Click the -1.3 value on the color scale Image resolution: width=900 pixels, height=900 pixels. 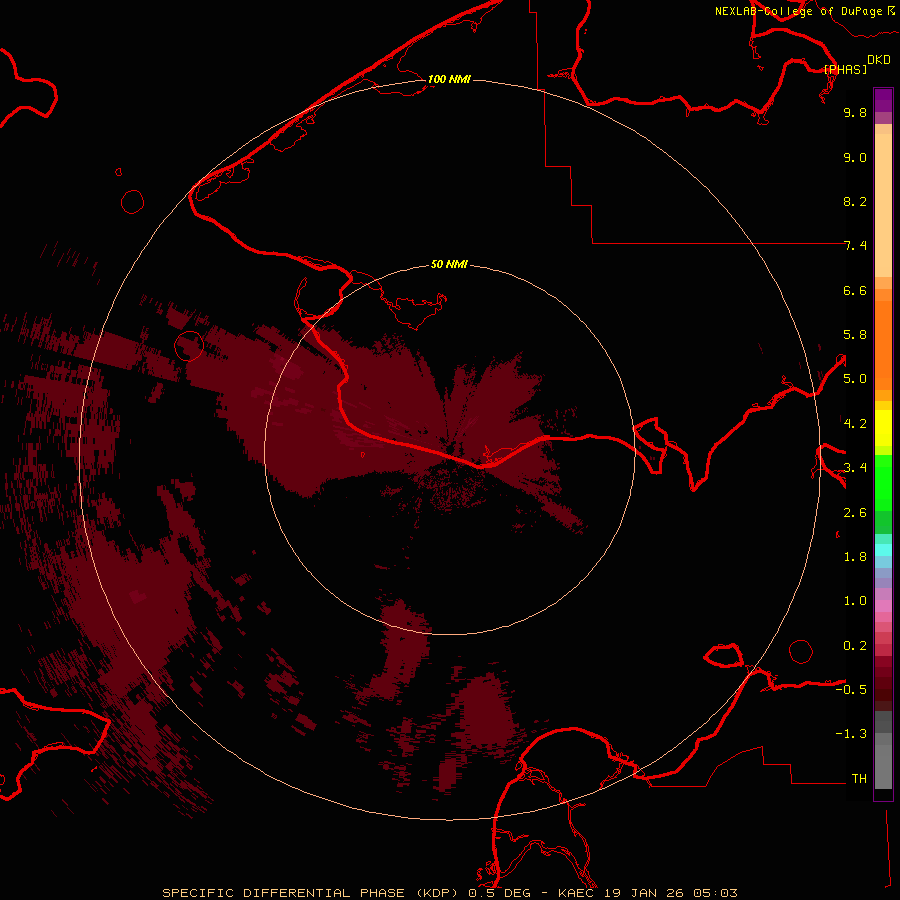851,734
